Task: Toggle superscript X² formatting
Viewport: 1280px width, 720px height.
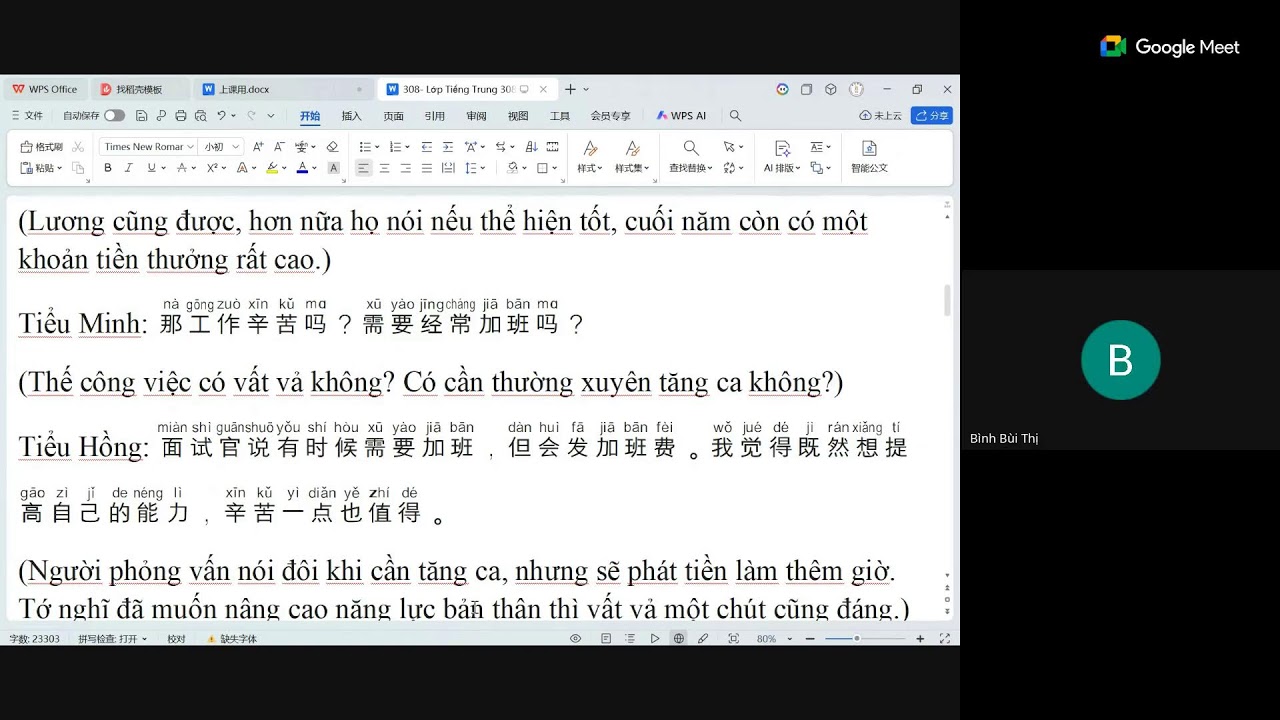Action: click(x=212, y=168)
